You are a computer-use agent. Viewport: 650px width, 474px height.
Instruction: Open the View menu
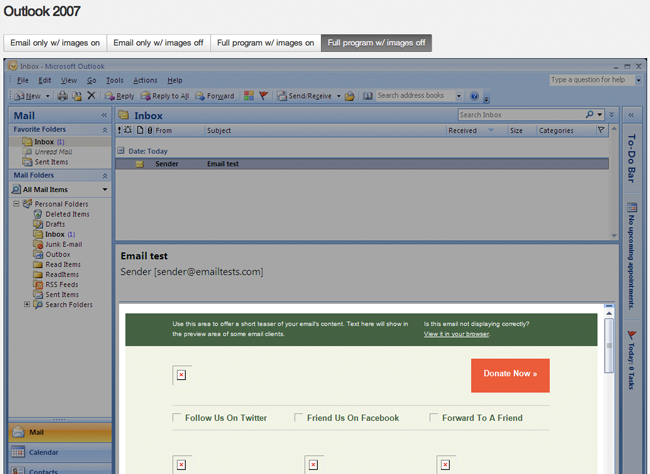point(69,80)
